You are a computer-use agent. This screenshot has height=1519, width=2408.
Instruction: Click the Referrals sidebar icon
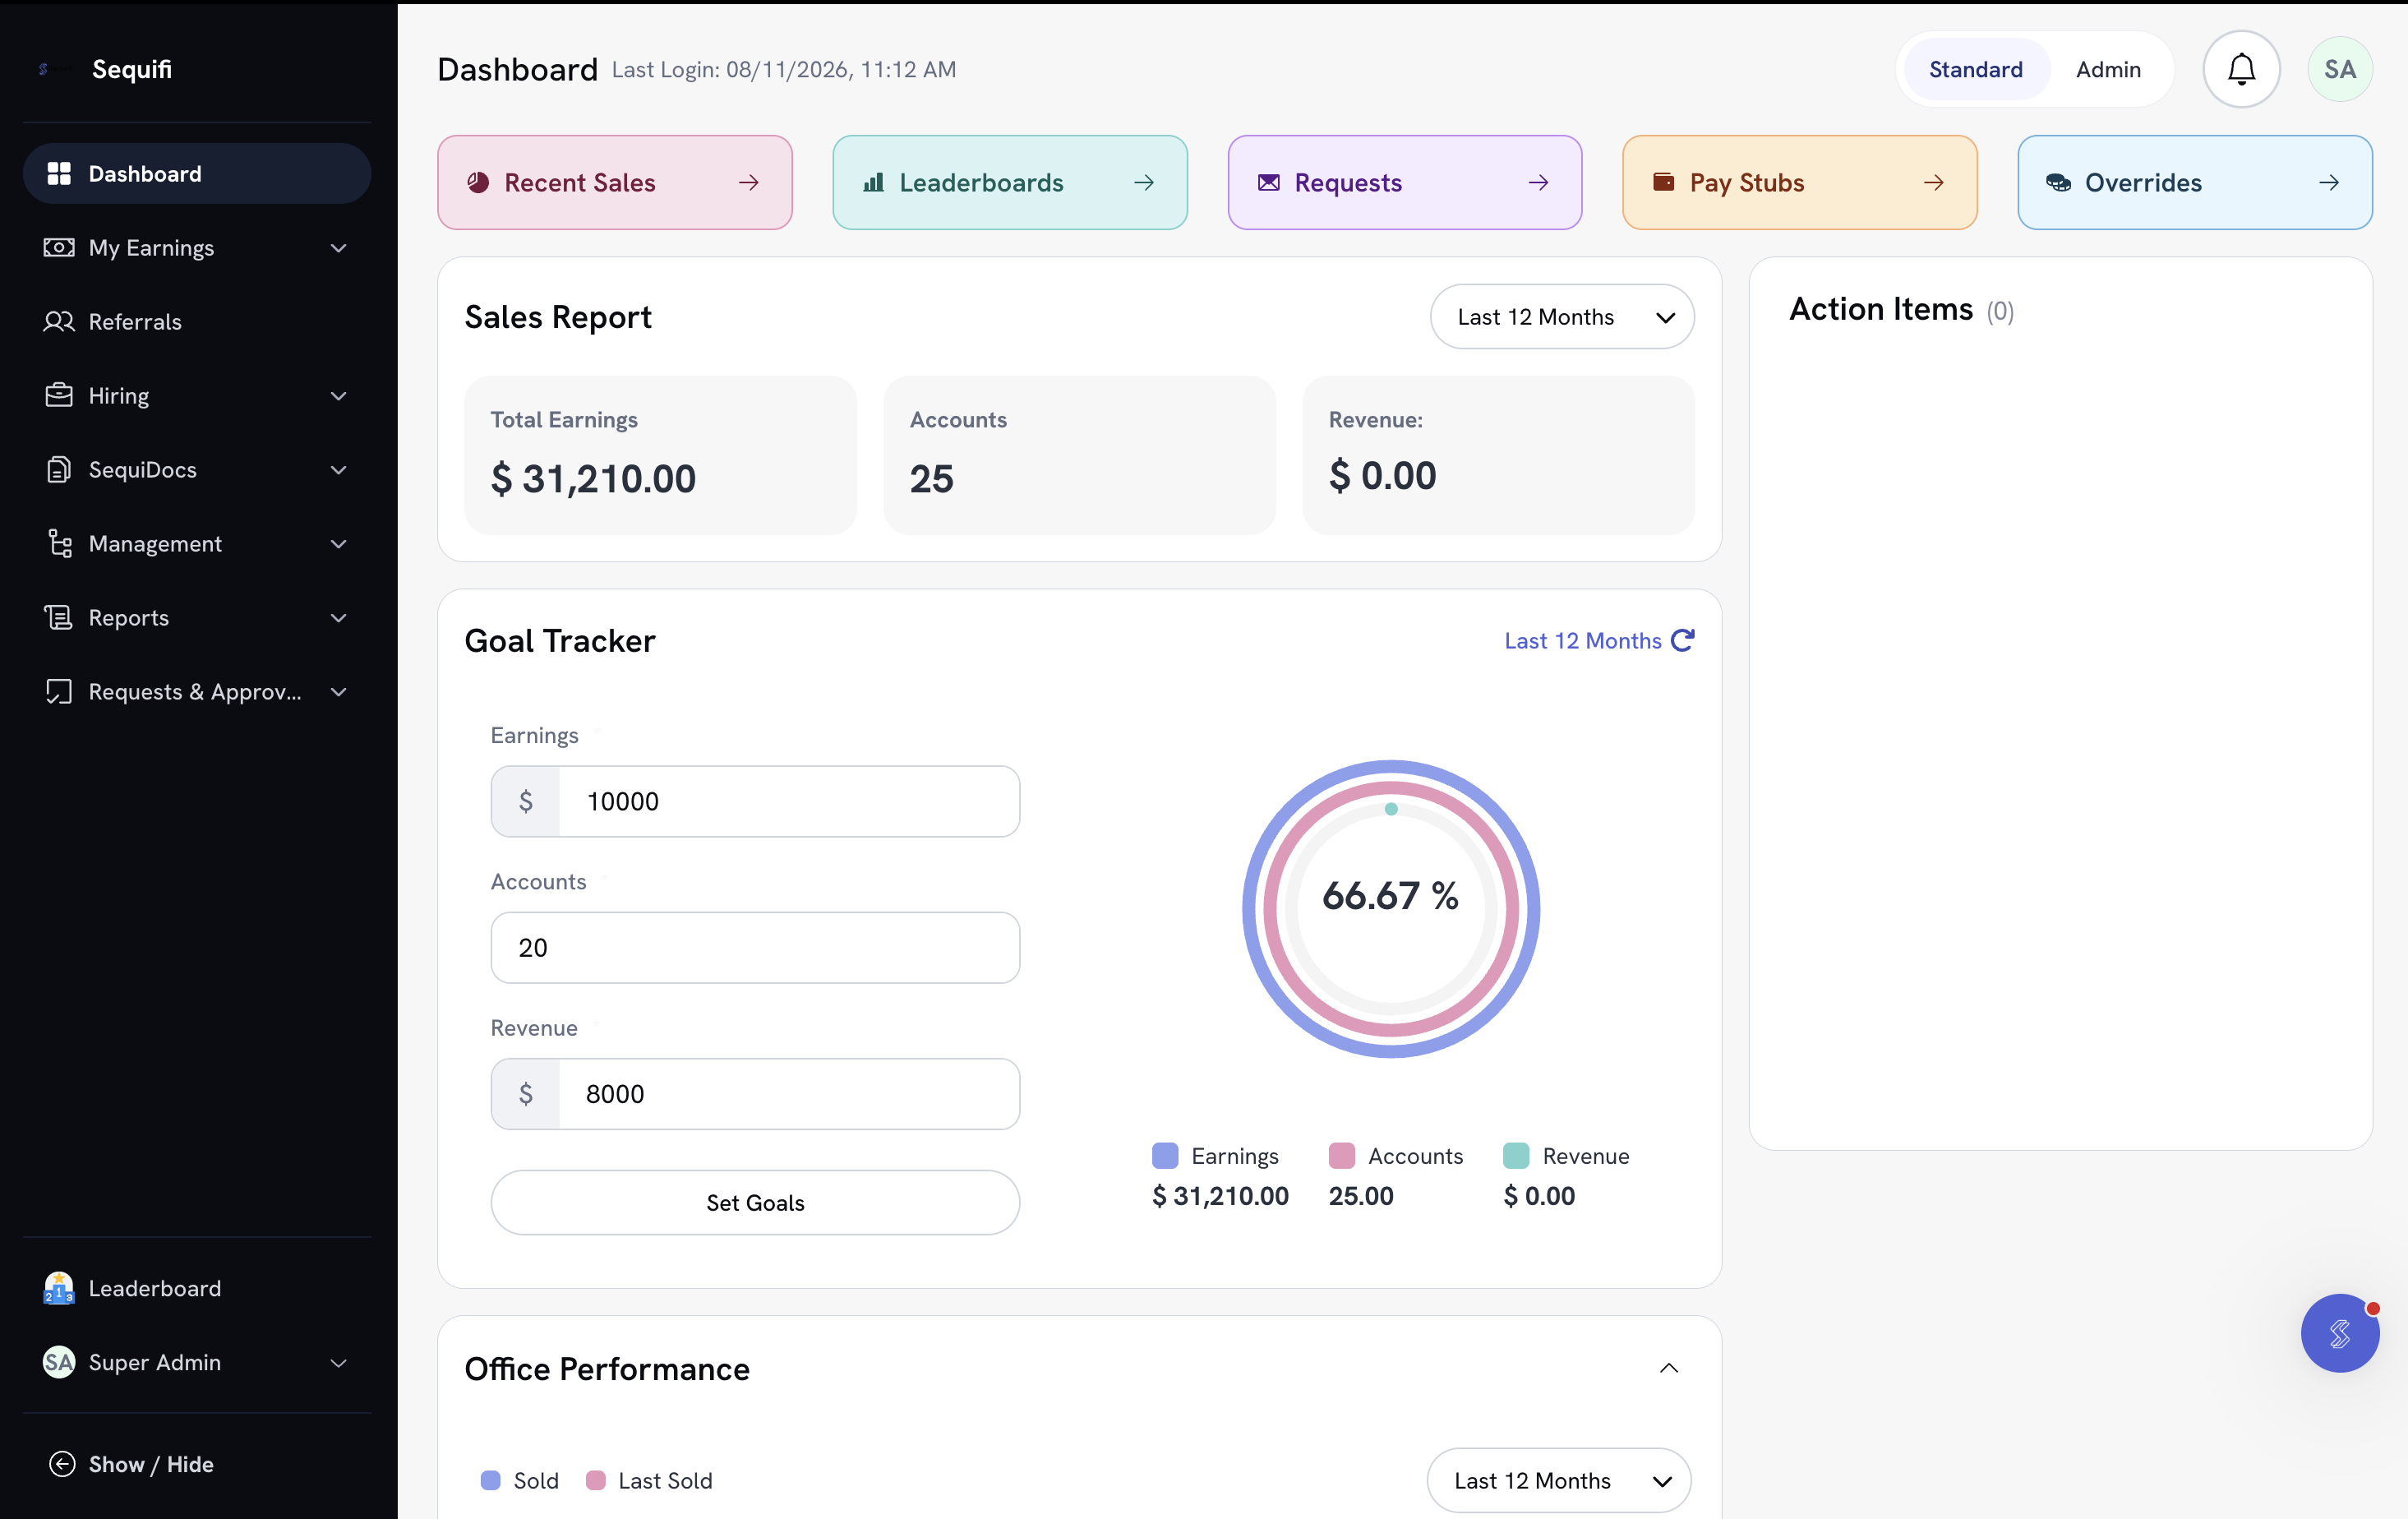click(x=59, y=321)
